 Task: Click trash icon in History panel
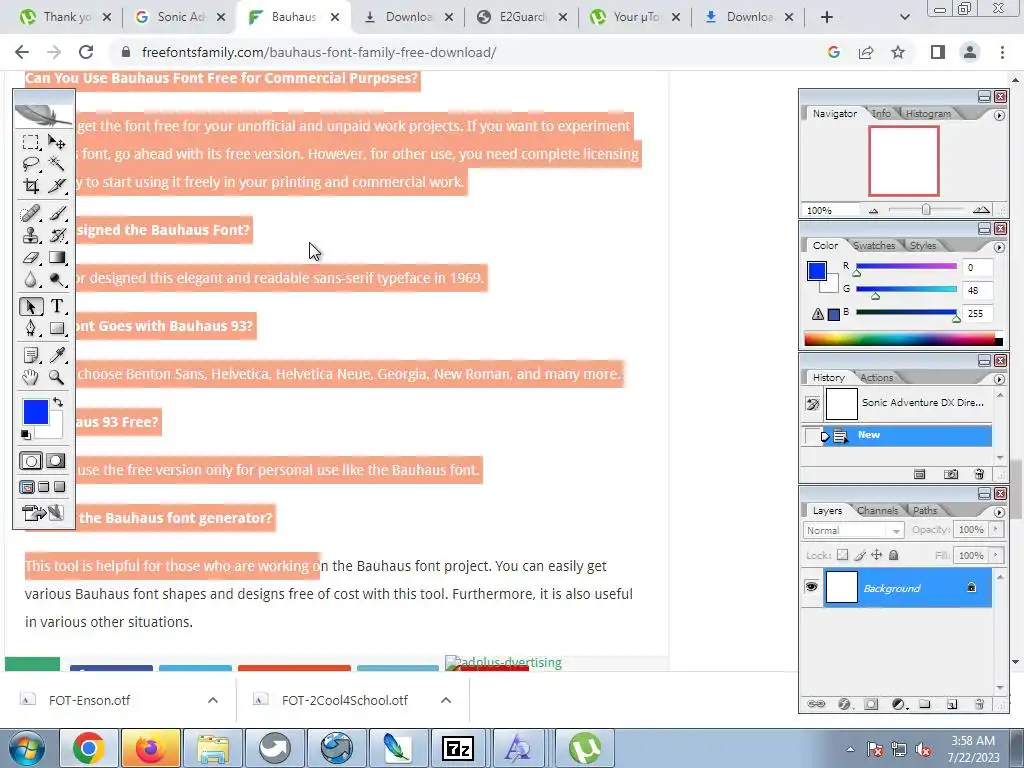[x=978, y=474]
